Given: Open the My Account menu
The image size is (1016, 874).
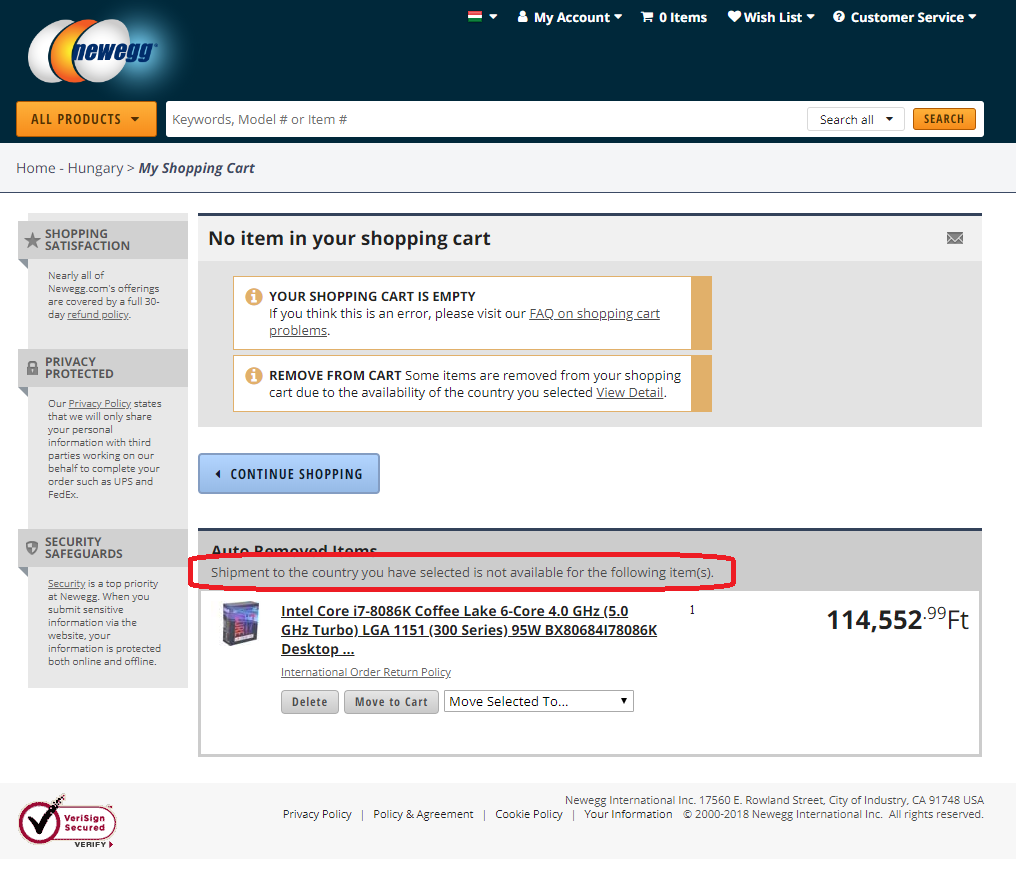Looking at the screenshot, I should (570, 17).
